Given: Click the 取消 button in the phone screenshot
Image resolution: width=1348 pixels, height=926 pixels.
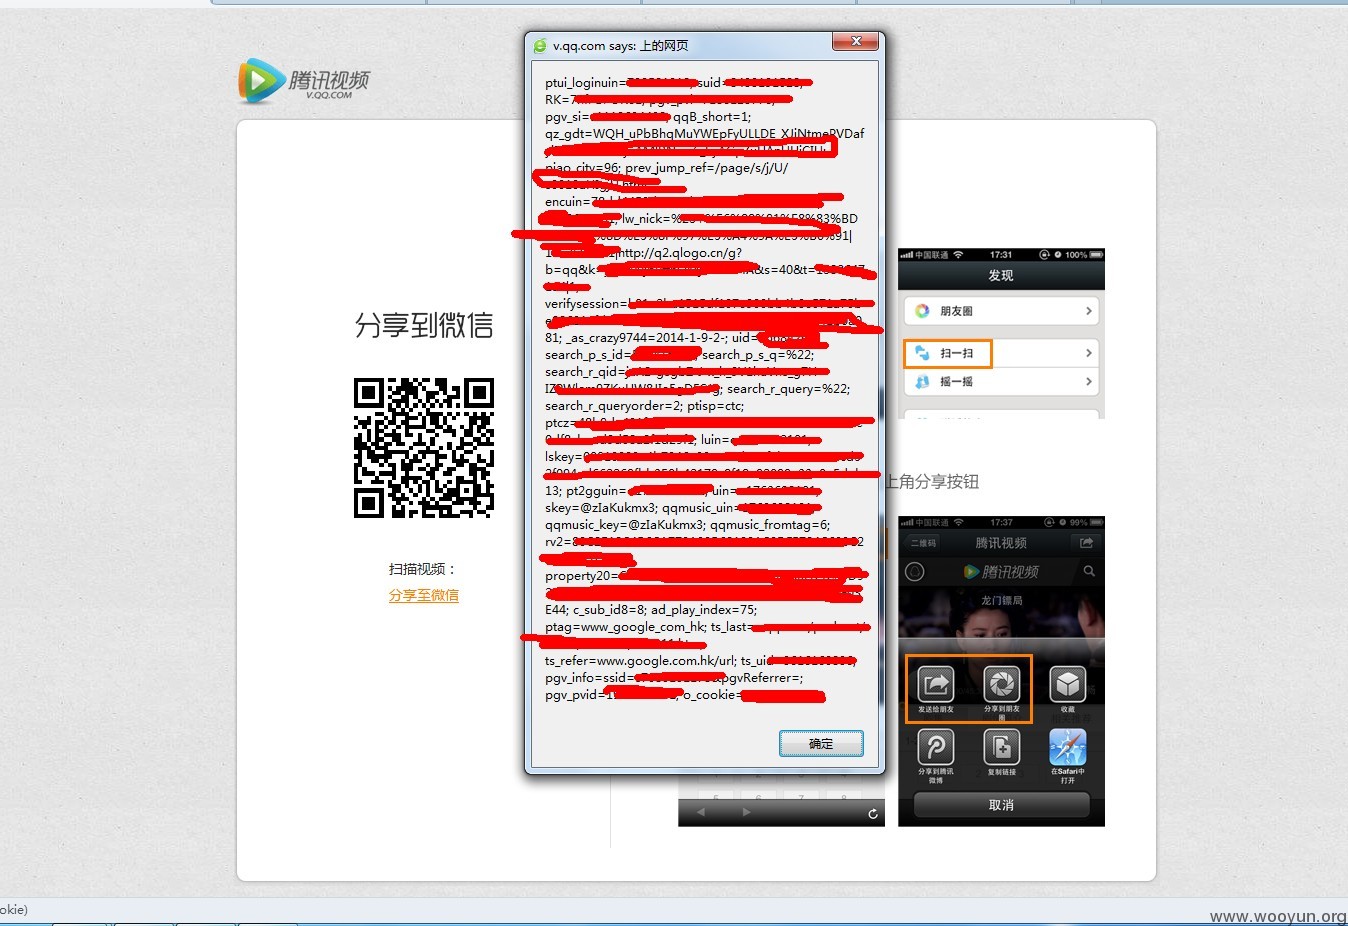Looking at the screenshot, I should click(x=1001, y=805).
